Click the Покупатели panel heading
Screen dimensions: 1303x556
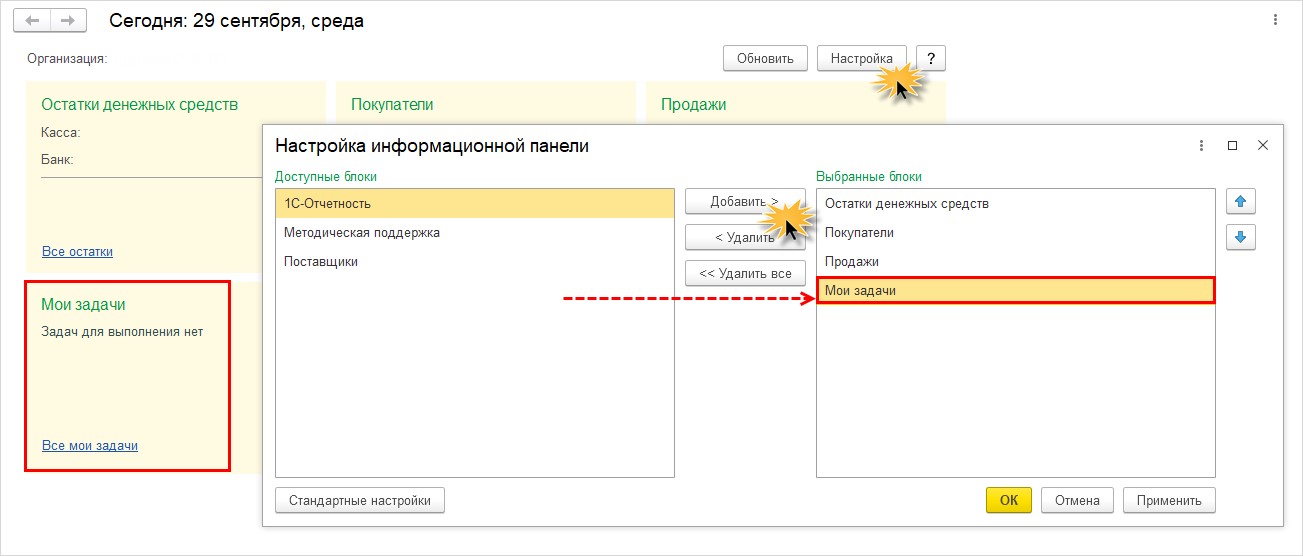[x=392, y=104]
